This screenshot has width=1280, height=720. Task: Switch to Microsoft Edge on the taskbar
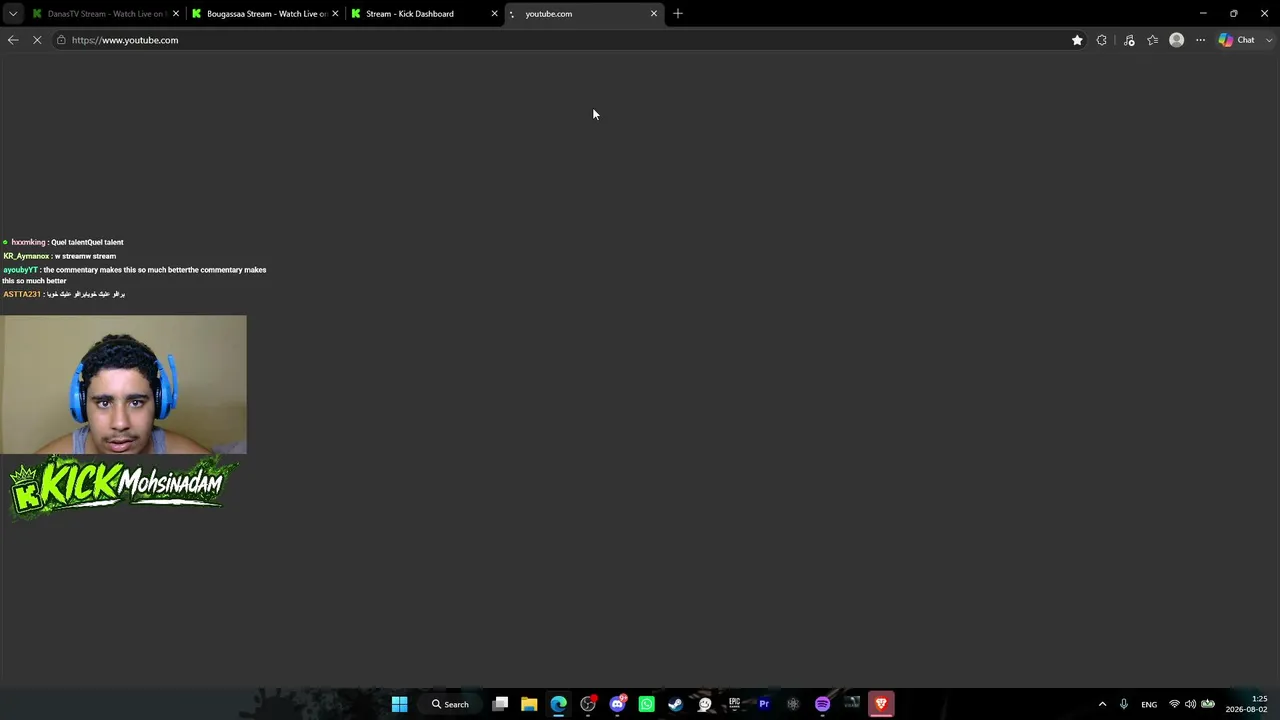558,704
